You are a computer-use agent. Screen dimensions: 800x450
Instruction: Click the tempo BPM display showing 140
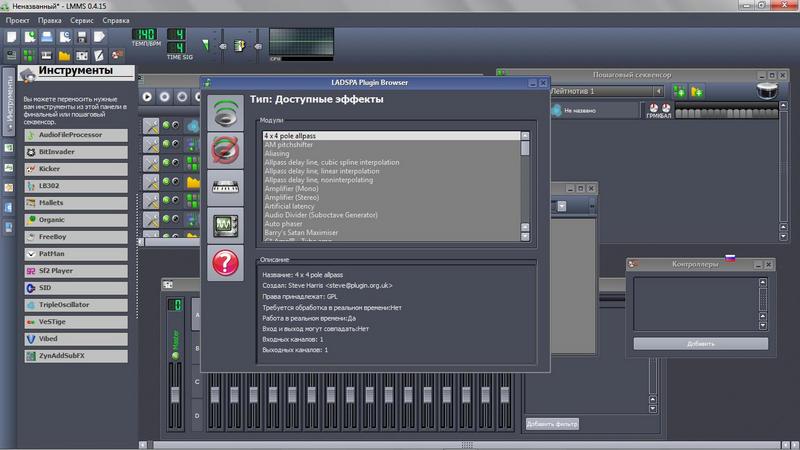145,34
